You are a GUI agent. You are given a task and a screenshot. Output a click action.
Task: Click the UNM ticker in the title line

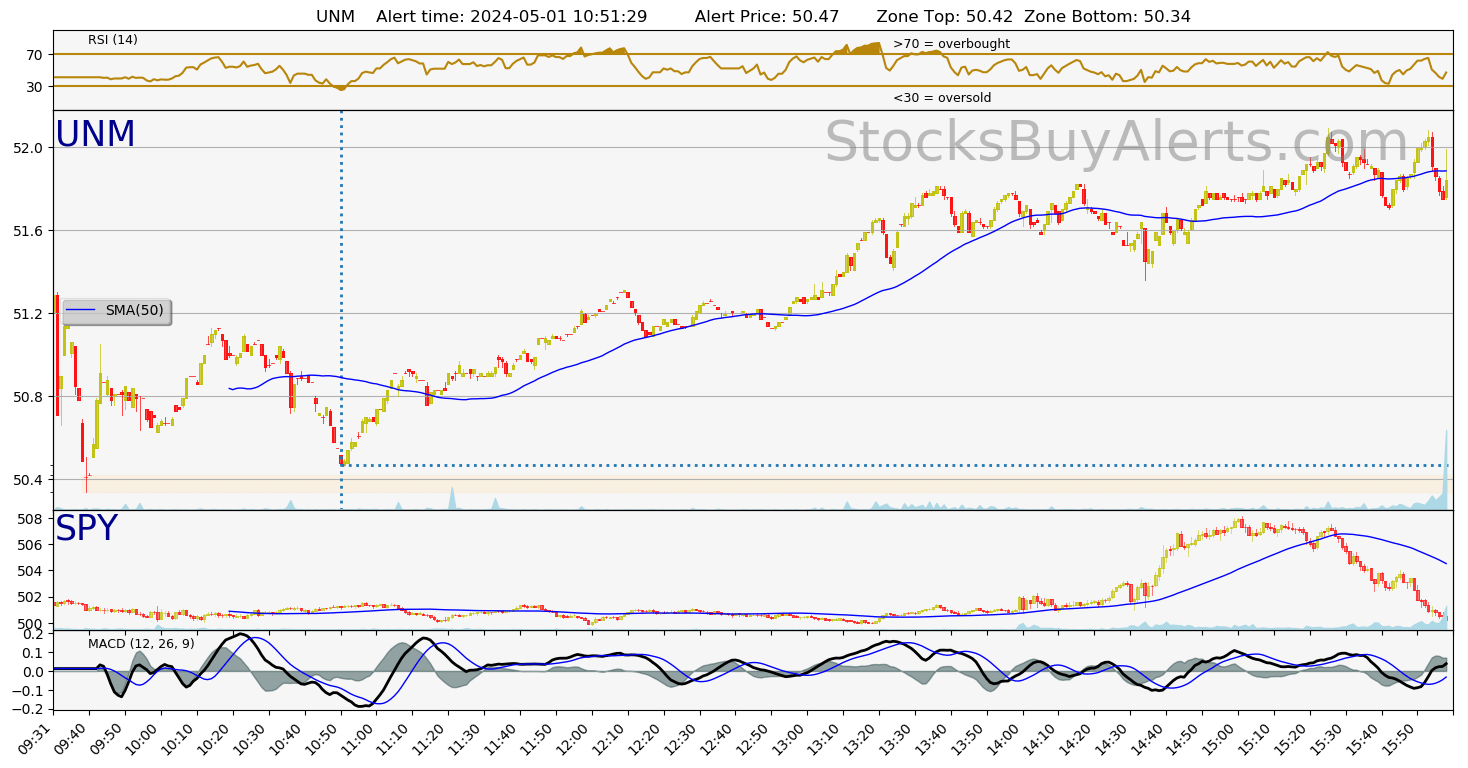[335, 17]
